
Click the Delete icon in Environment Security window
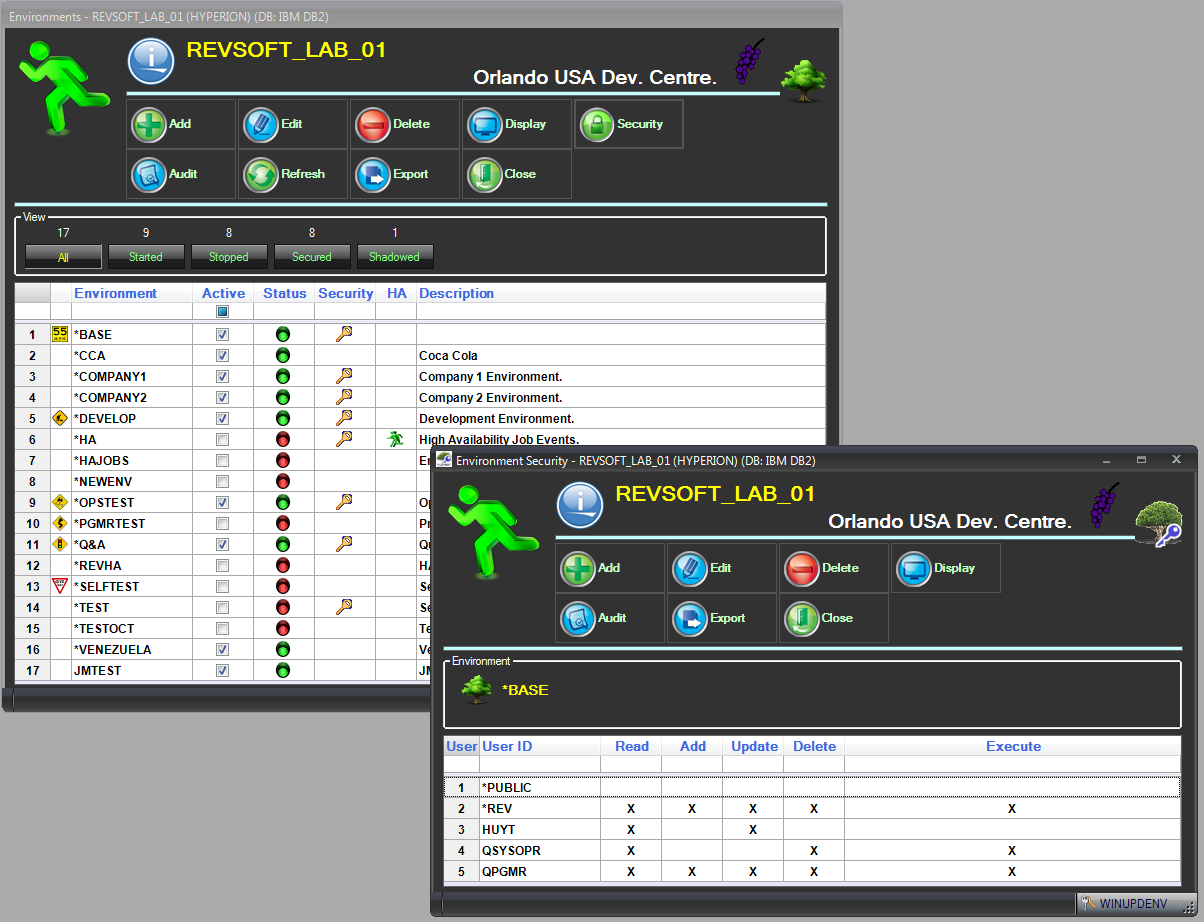[801, 569]
